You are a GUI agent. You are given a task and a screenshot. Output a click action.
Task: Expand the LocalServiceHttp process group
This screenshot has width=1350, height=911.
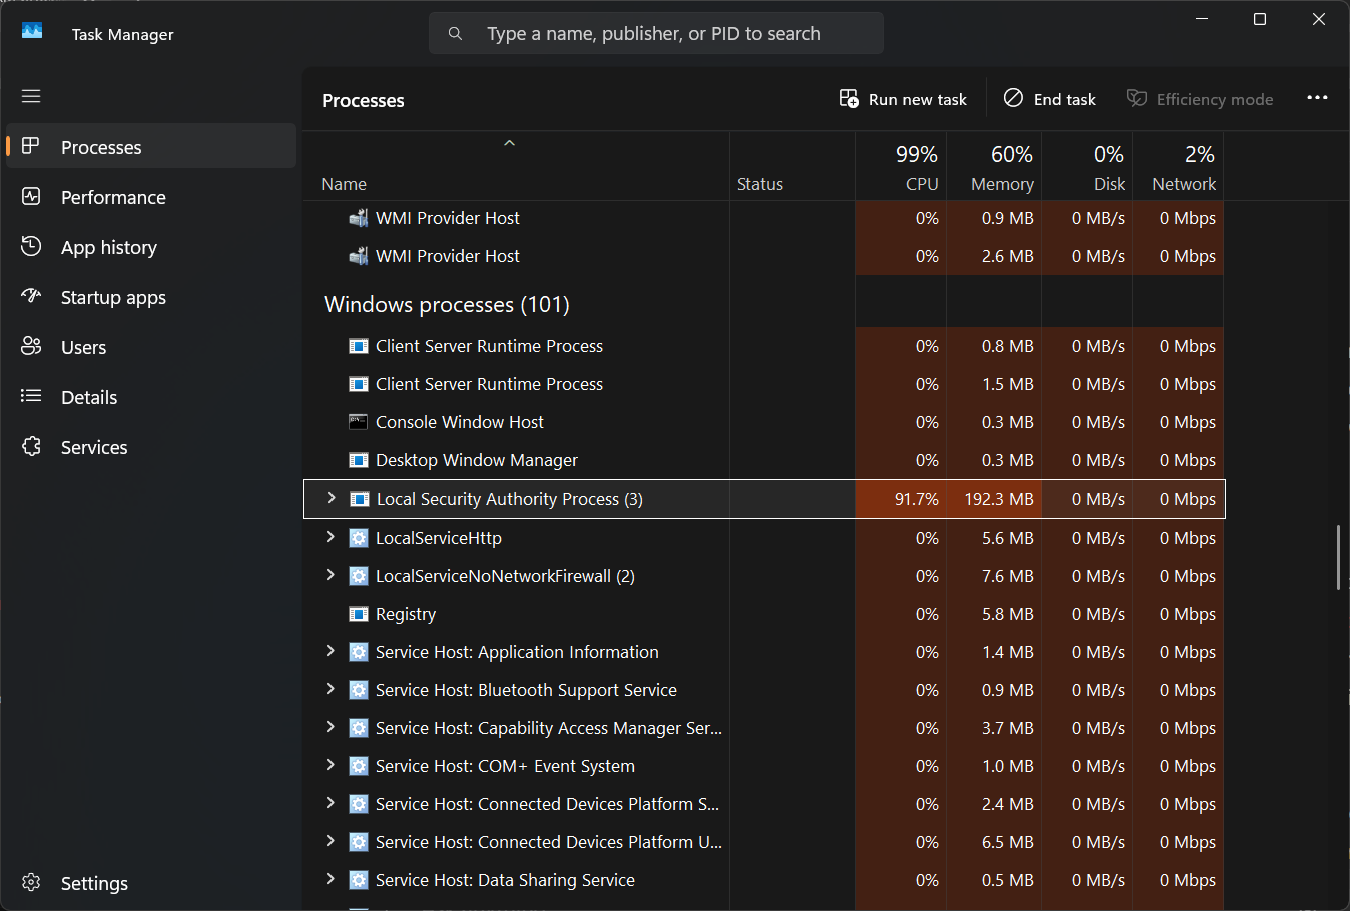click(x=331, y=537)
